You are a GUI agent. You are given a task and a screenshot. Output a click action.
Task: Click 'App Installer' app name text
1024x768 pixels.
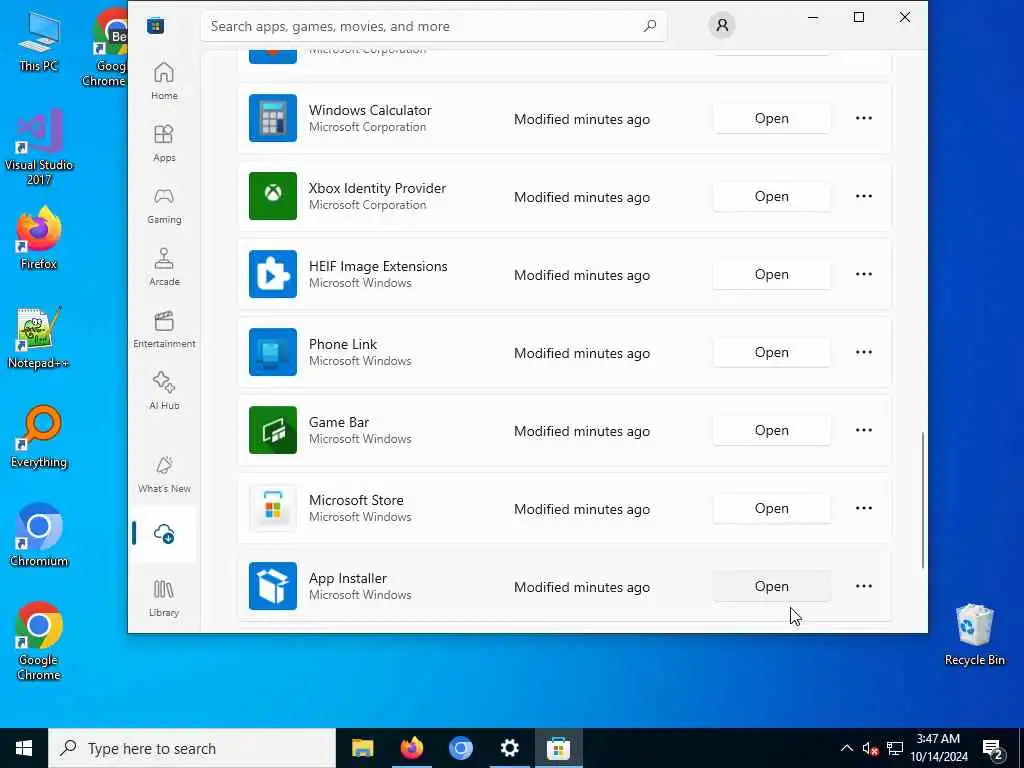(x=347, y=578)
